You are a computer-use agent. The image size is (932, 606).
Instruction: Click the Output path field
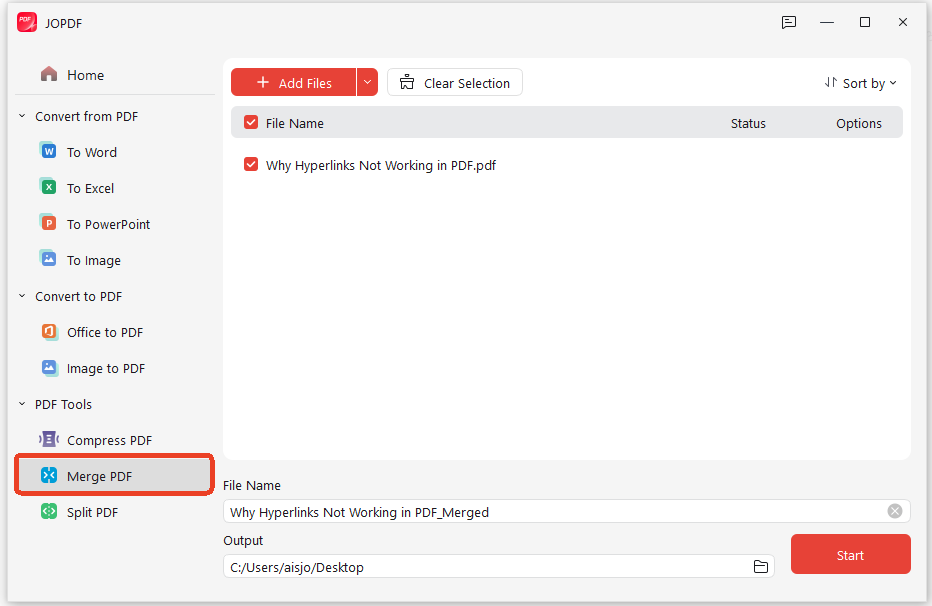(x=499, y=566)
